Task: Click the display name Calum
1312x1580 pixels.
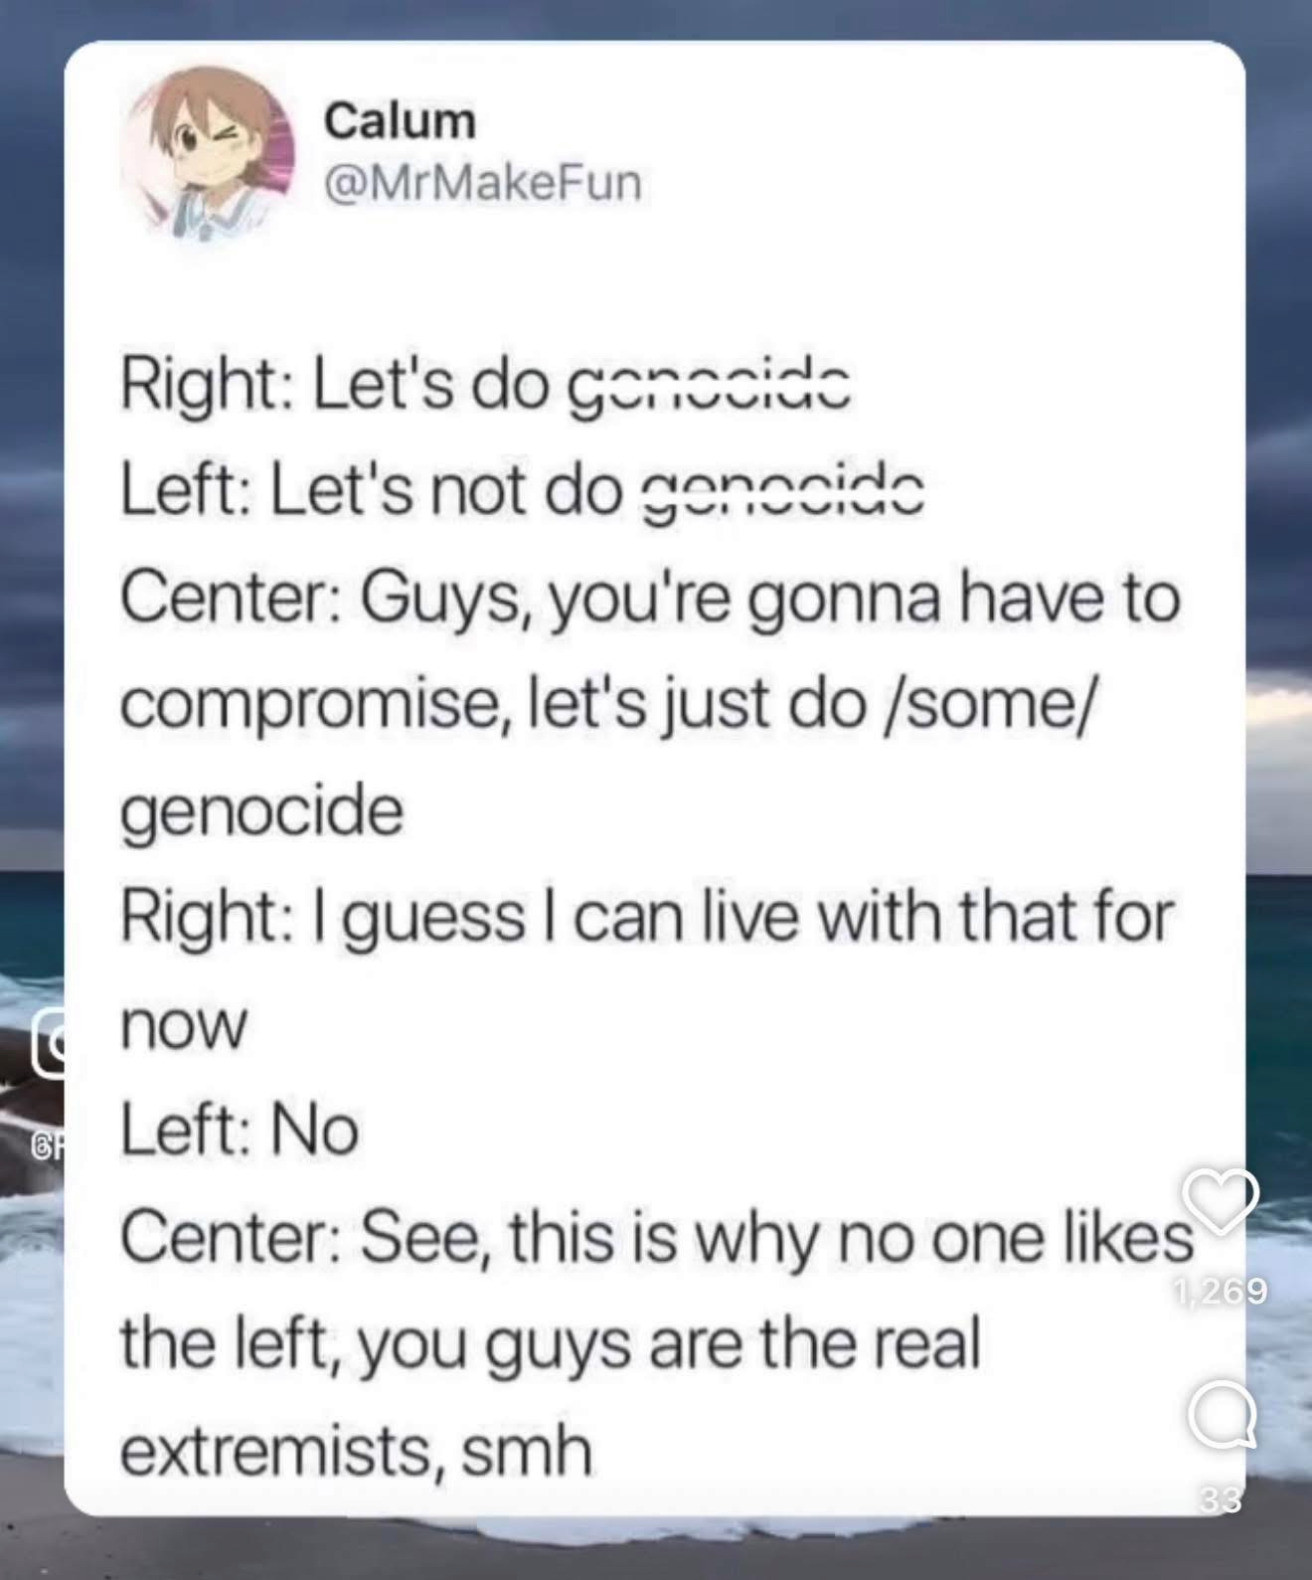Action: [400, 121]
